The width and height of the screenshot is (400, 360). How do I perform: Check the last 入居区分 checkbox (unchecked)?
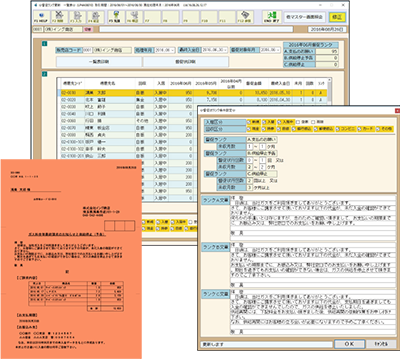pyautogui.click(x=314, y=122)
